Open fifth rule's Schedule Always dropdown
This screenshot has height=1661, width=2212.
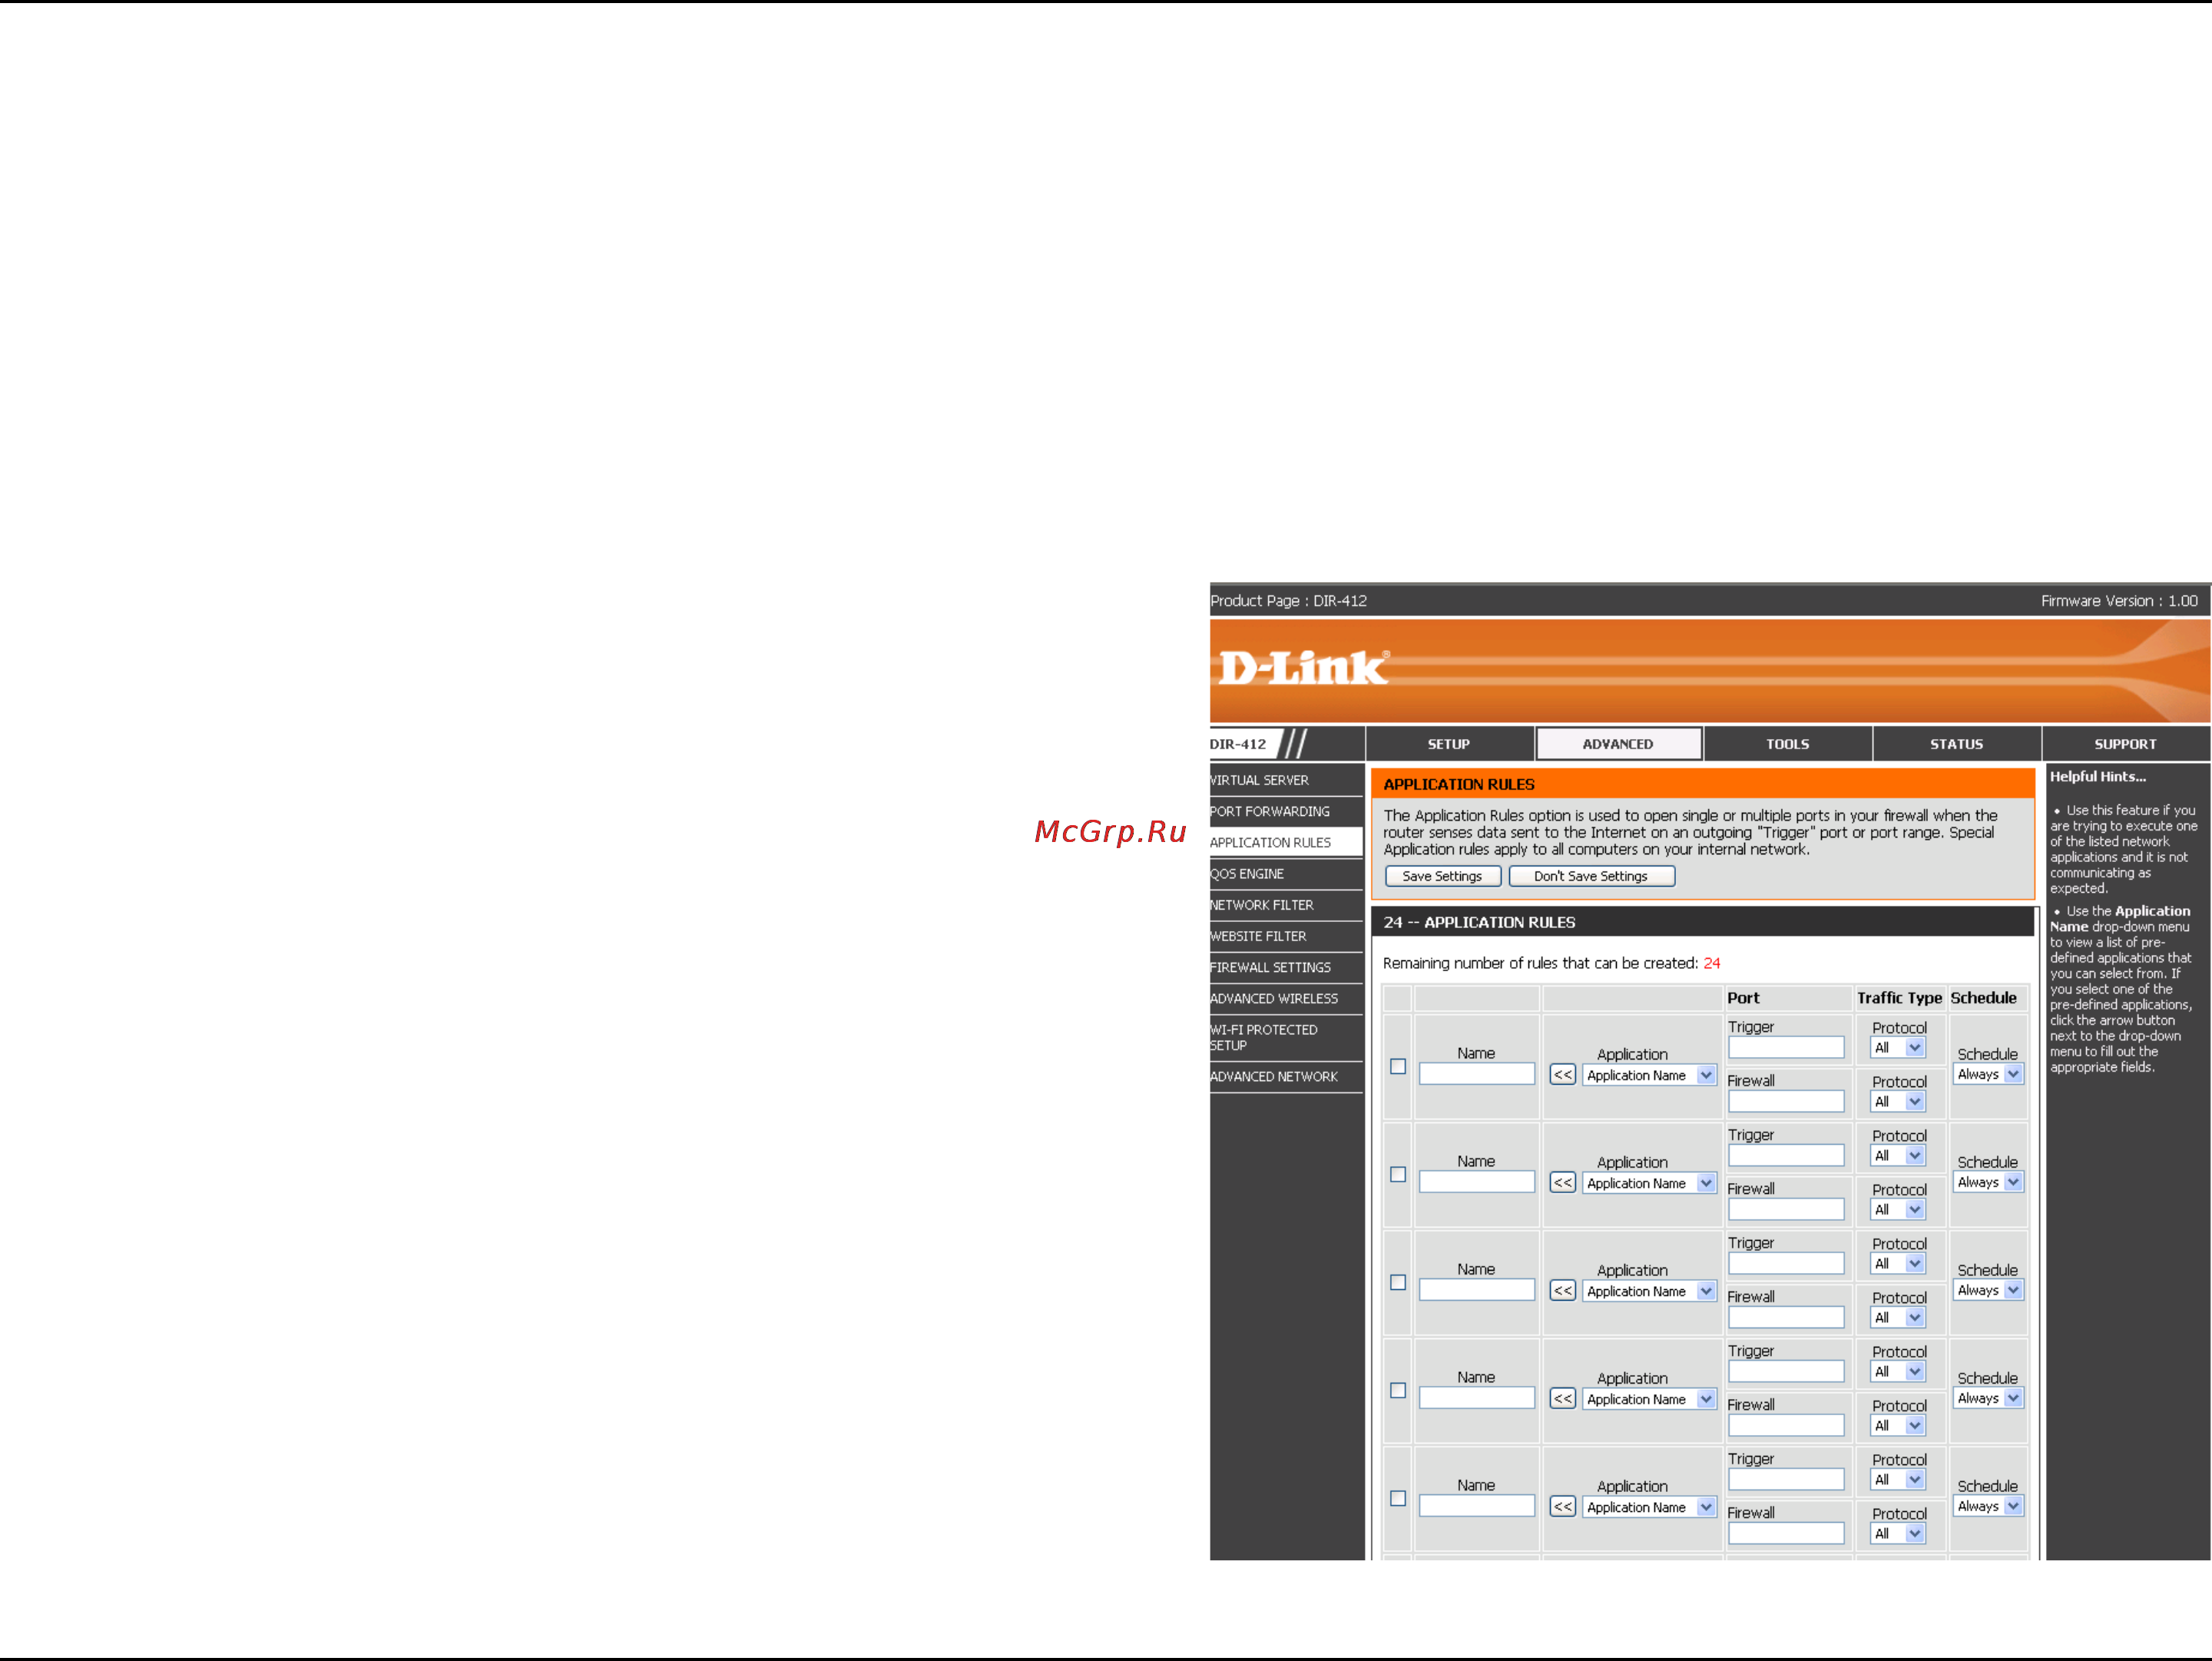point(1989,1506)
